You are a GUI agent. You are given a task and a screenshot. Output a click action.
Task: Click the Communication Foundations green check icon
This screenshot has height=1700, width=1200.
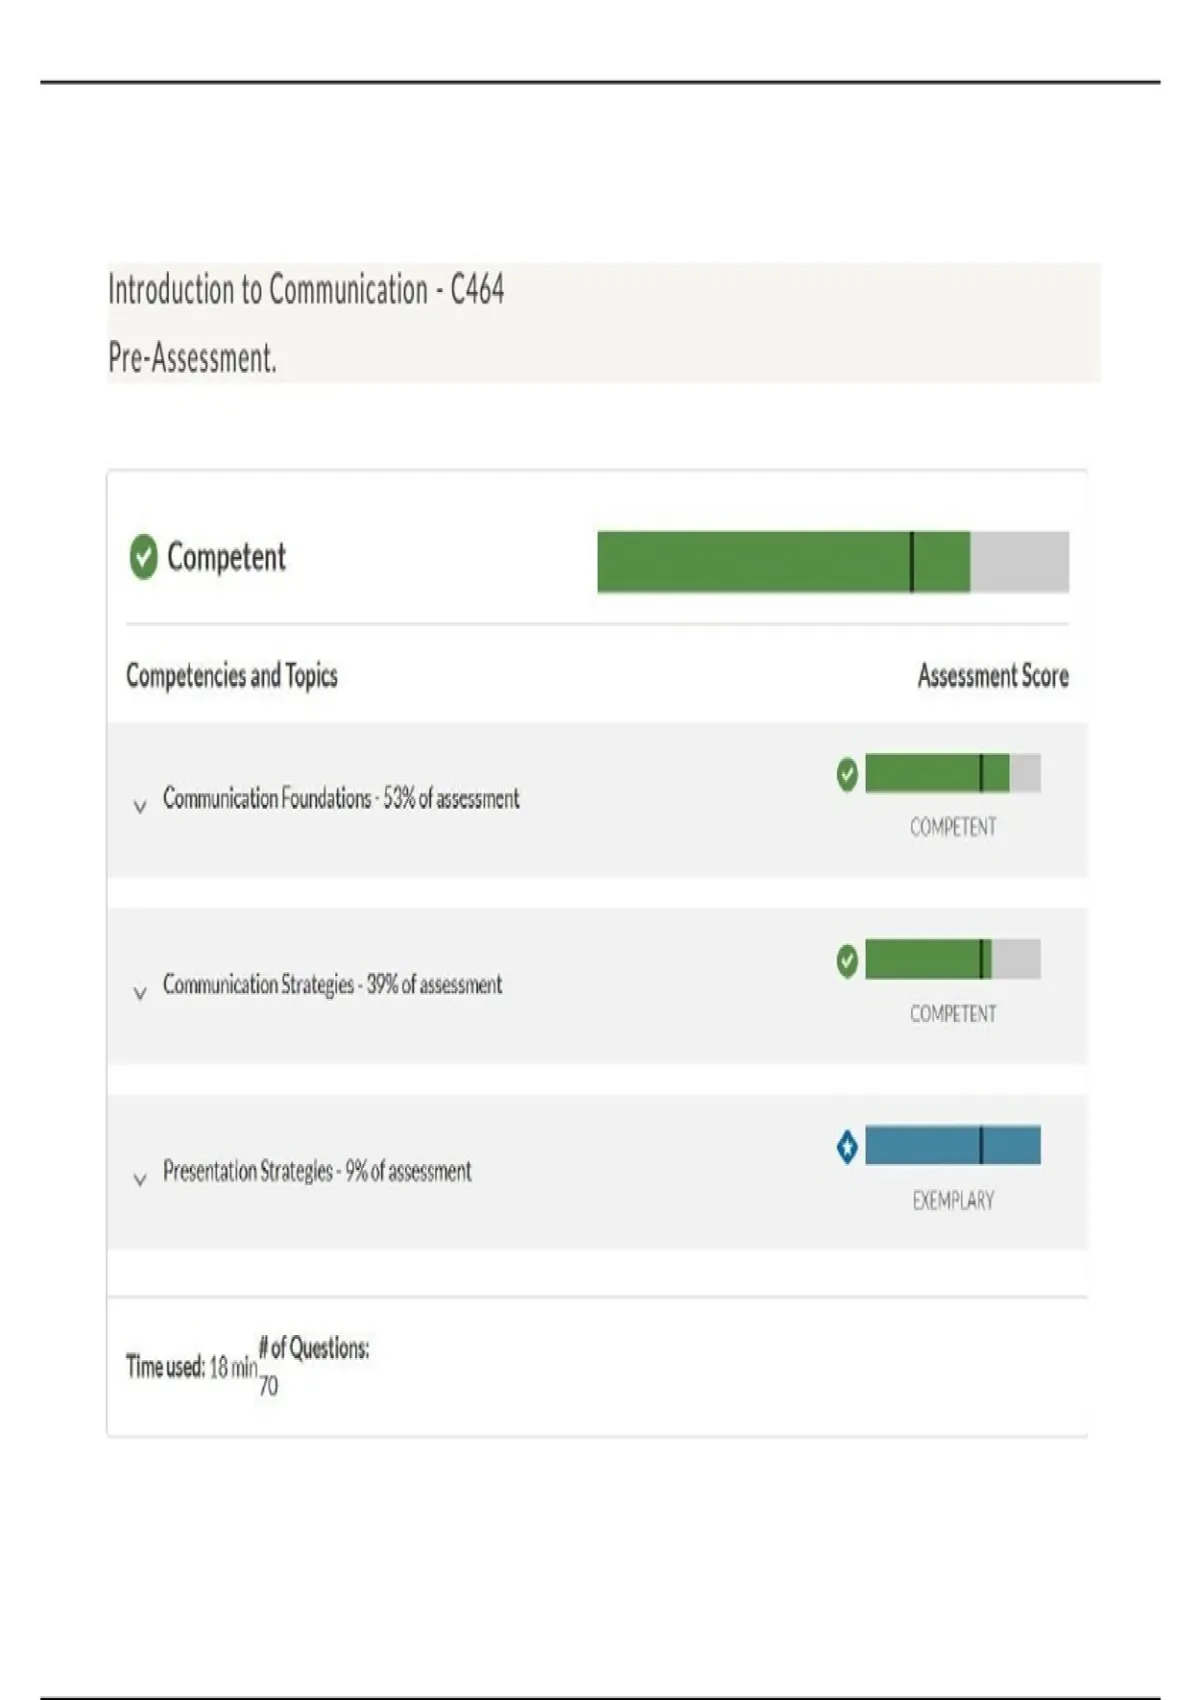click(x=847, y=775)
